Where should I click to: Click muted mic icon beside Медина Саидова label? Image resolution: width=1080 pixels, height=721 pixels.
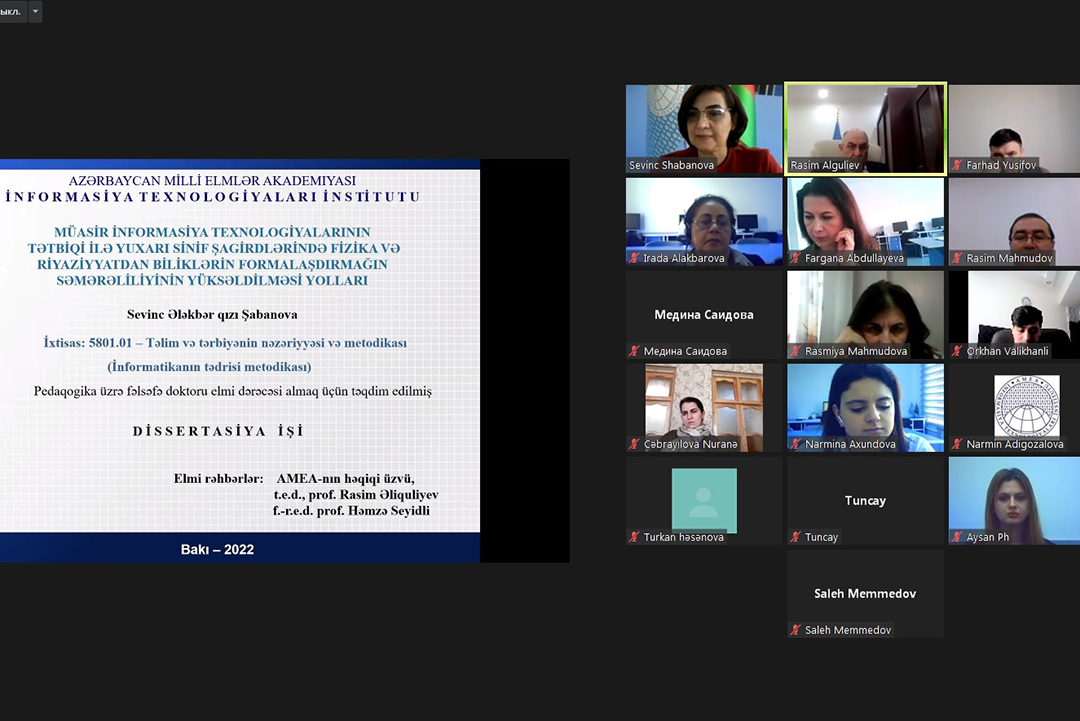pyautogui.click(x=634, y=351)
